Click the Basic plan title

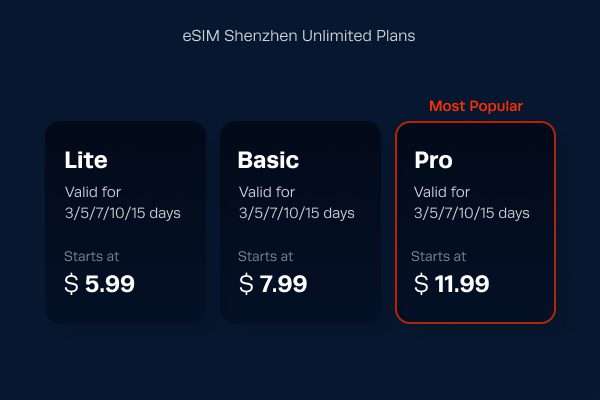point(268,160)
